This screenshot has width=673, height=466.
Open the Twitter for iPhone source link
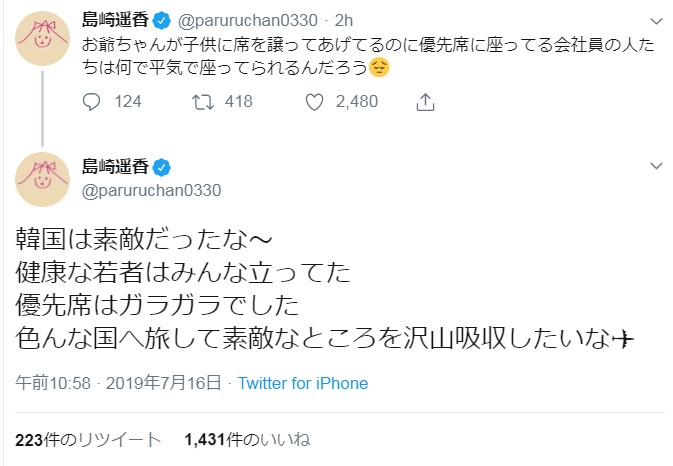pyautogui.click(x=302, y=383)
